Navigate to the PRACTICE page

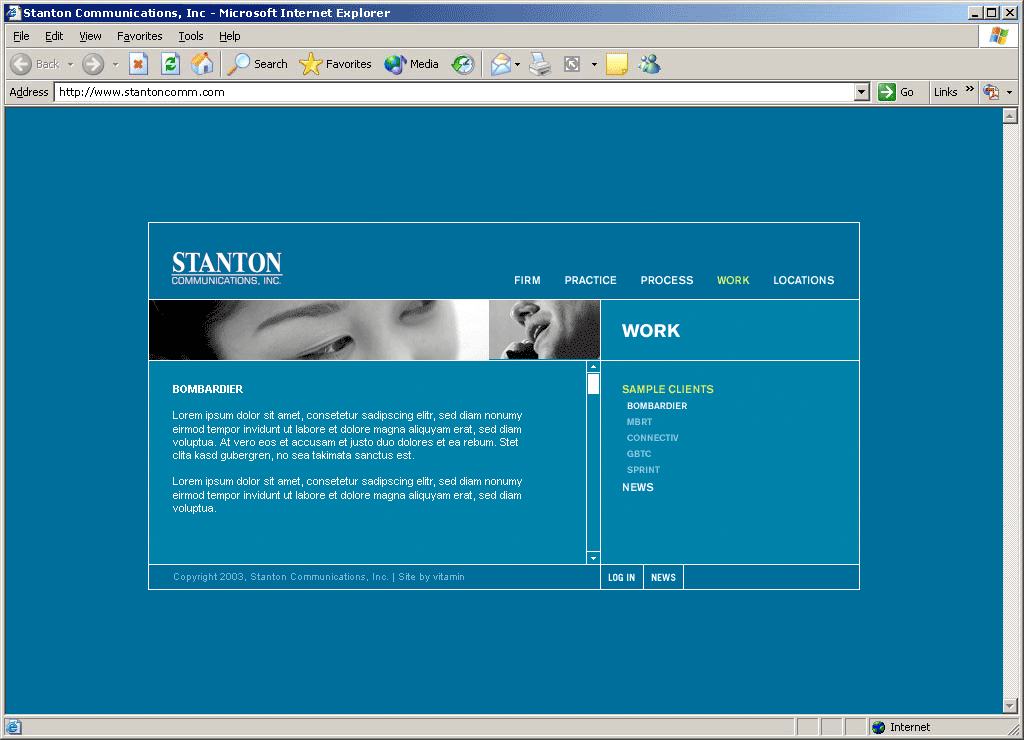(590, 280)
